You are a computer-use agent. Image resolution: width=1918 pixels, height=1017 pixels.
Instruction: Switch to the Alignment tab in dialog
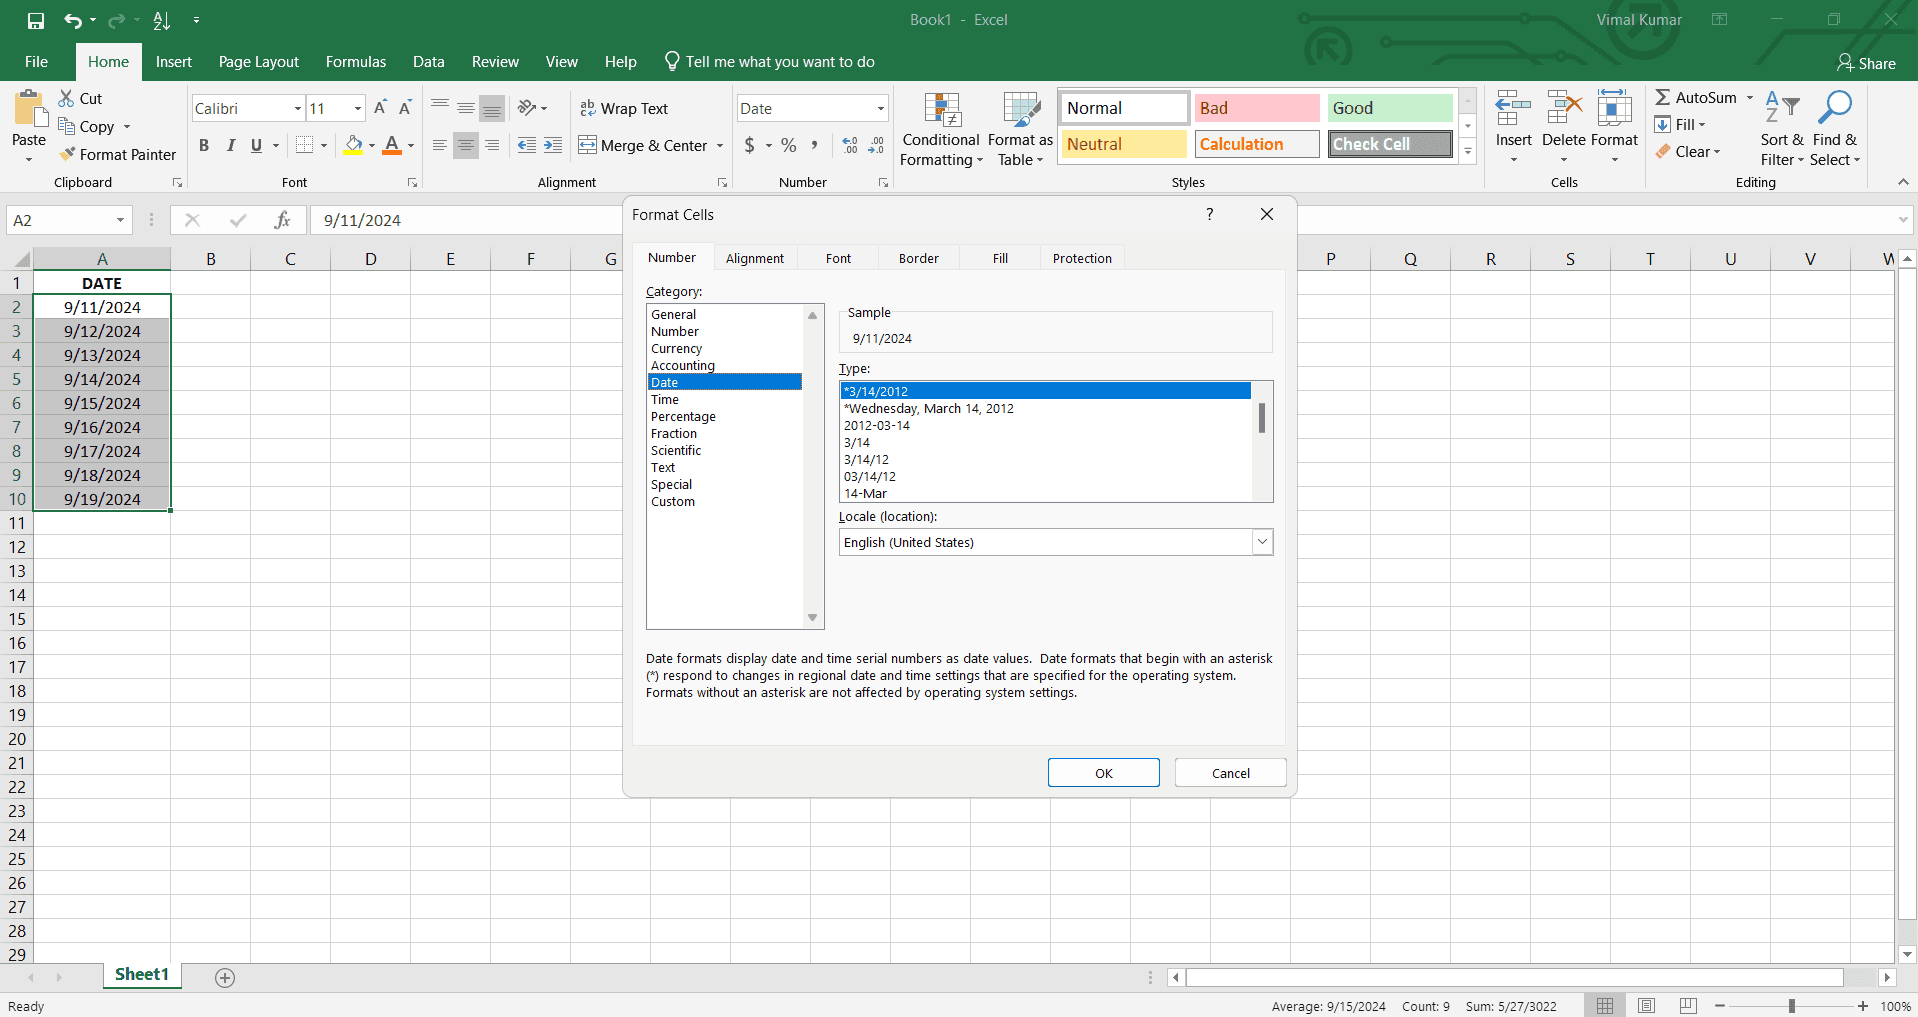754,258
